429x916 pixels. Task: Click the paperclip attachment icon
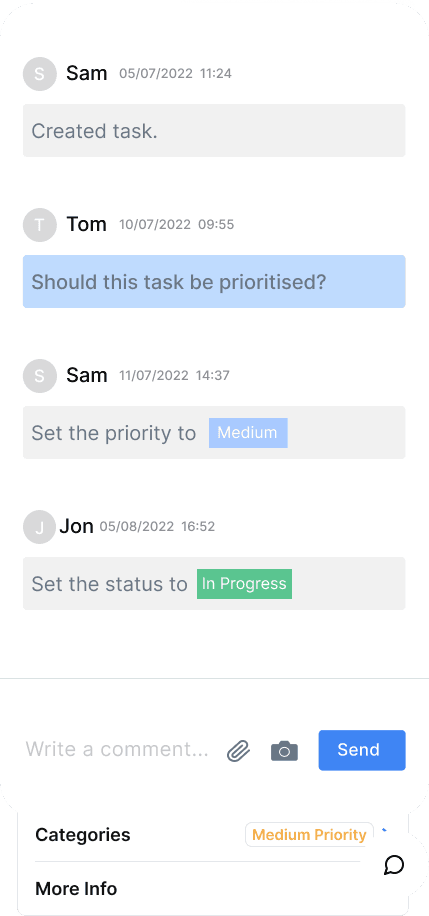(x=238, y=751)
